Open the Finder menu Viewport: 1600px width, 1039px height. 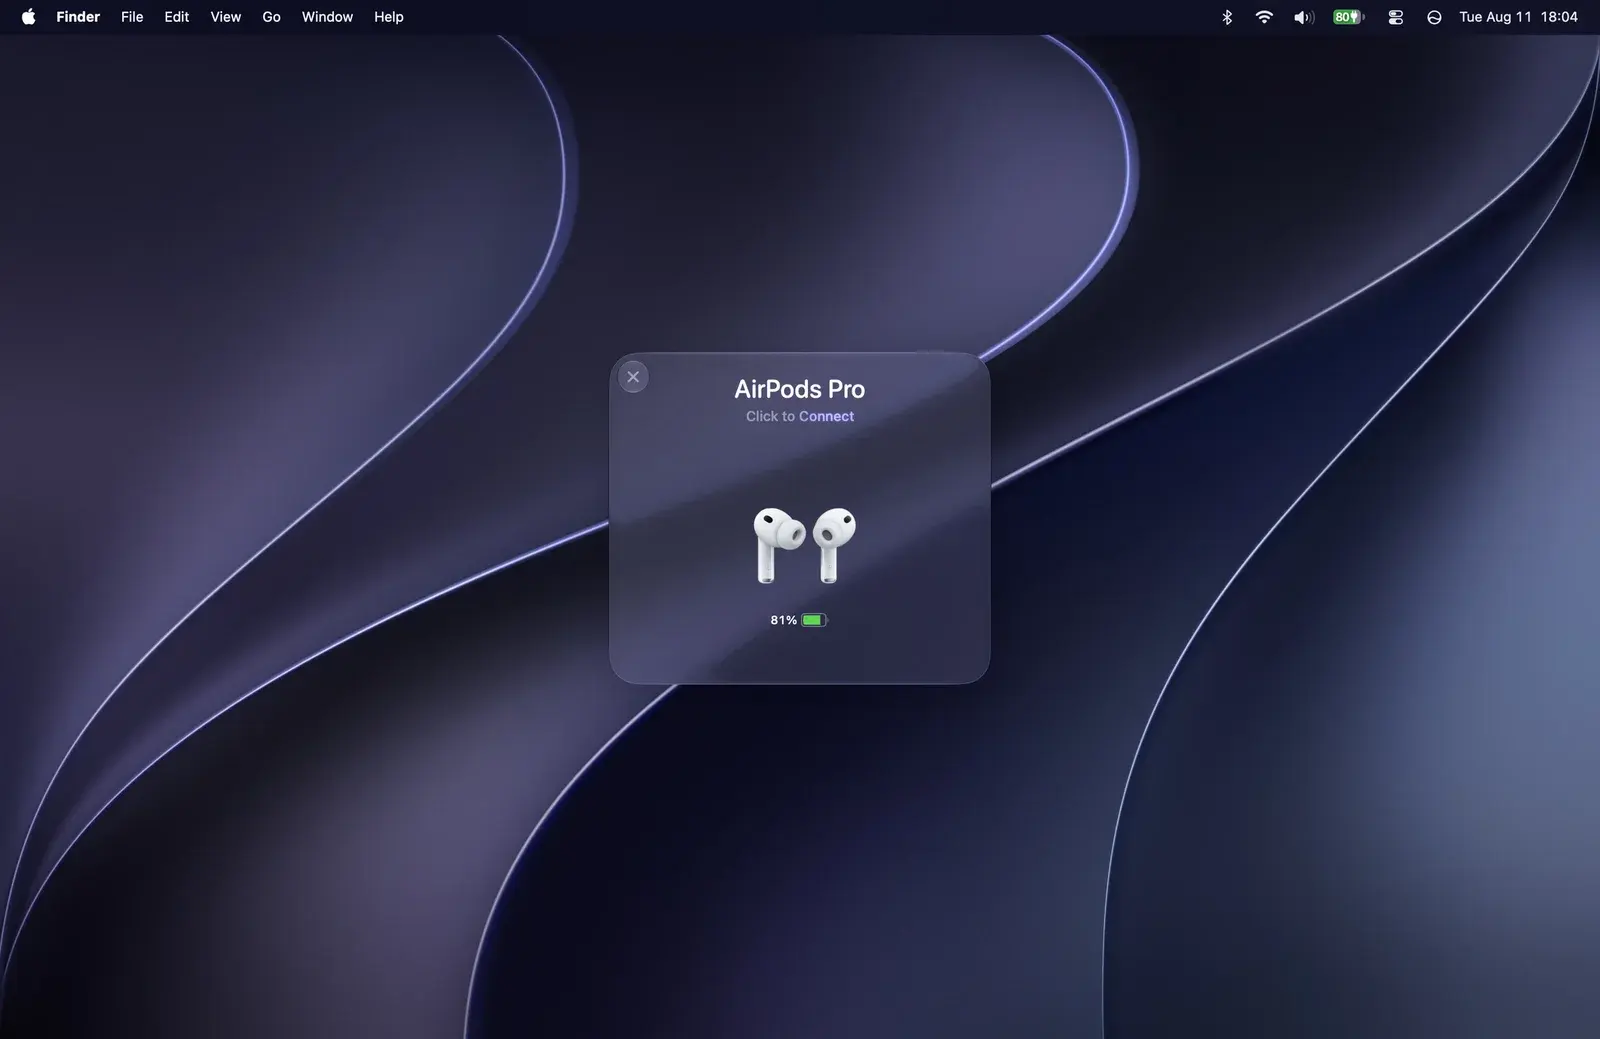pyautogui.click(x=78, y=17)
